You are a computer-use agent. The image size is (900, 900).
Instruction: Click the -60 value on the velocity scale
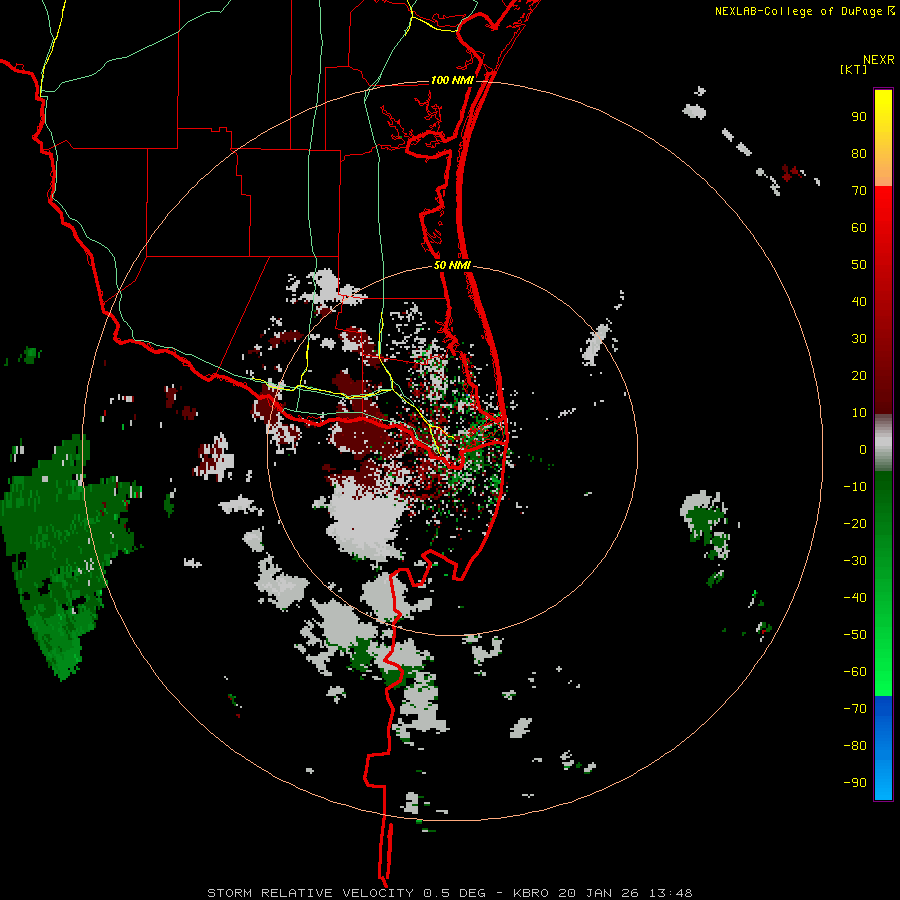(x=855, y=672)
